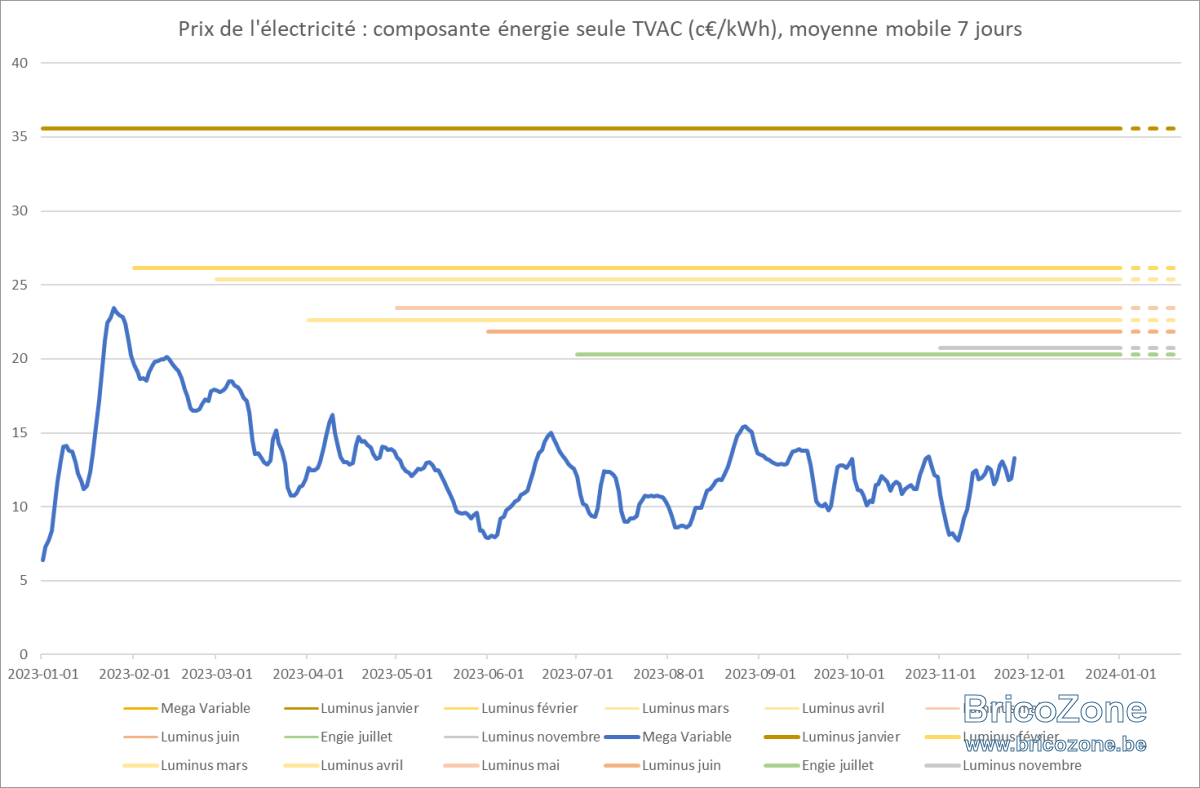Click the gray Luminus novembre line in the chart
Image resolution: width=1200 pixels, height=788 pixels.
1030,348
